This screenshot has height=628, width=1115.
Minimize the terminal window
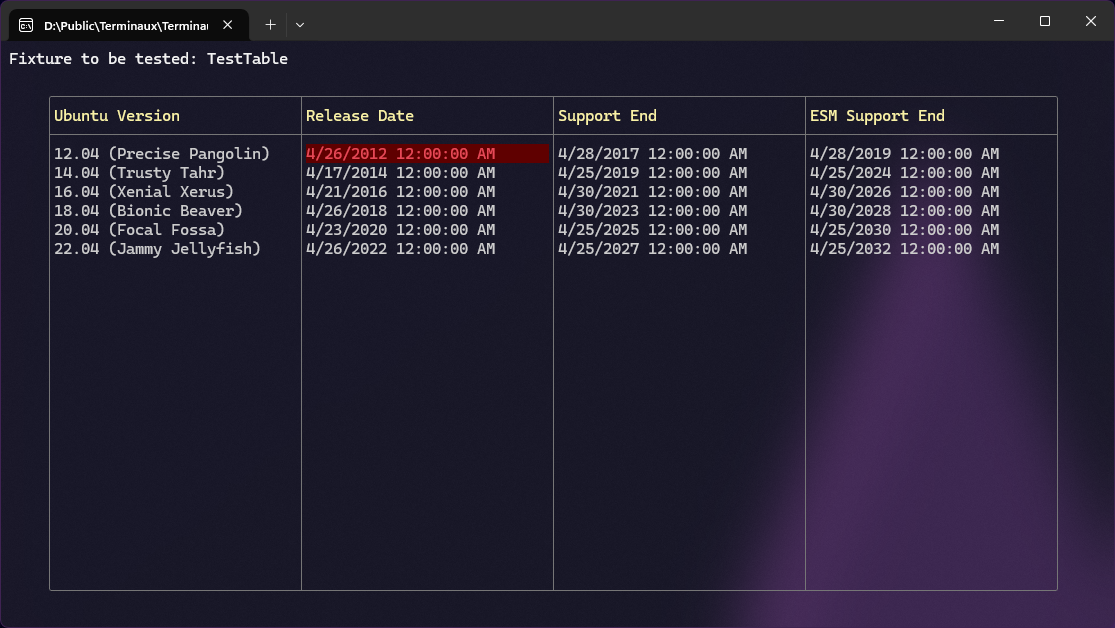pos(998,21)
